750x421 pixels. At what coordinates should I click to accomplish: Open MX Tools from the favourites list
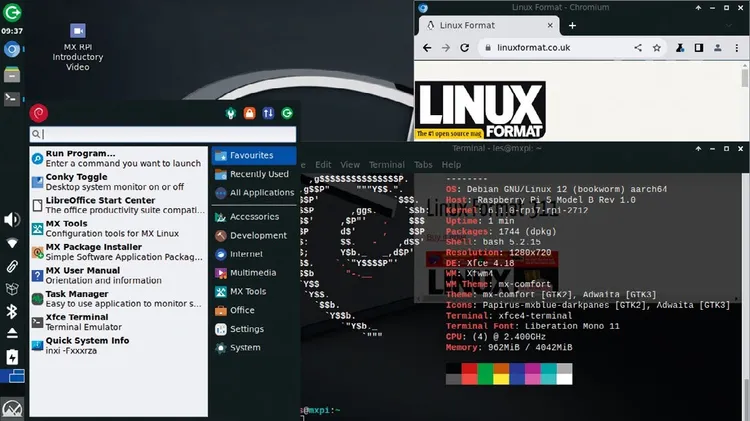click(x=119, y=229)
